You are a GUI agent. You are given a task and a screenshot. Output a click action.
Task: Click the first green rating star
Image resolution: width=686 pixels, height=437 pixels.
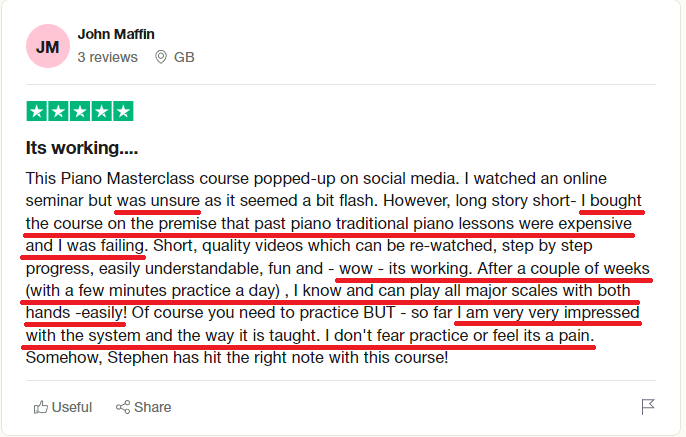coord(36,111)
